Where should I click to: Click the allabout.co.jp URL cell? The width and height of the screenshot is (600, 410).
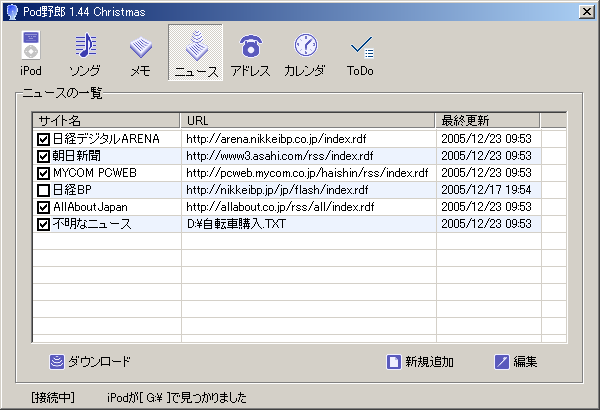(309, 207)
